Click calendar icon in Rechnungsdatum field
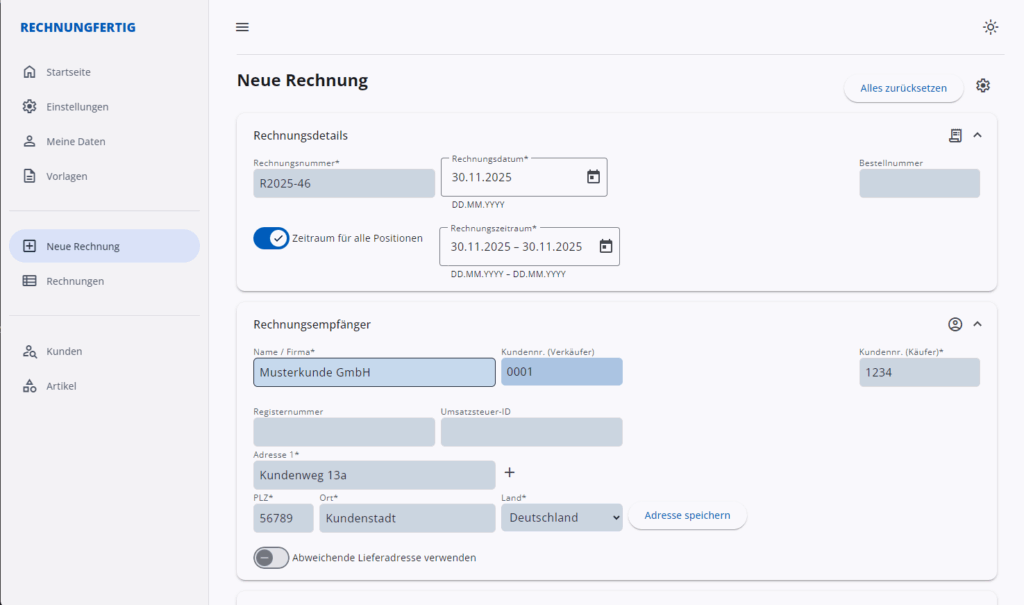Viewport: 1024px width, 605px height. (593, 177)
